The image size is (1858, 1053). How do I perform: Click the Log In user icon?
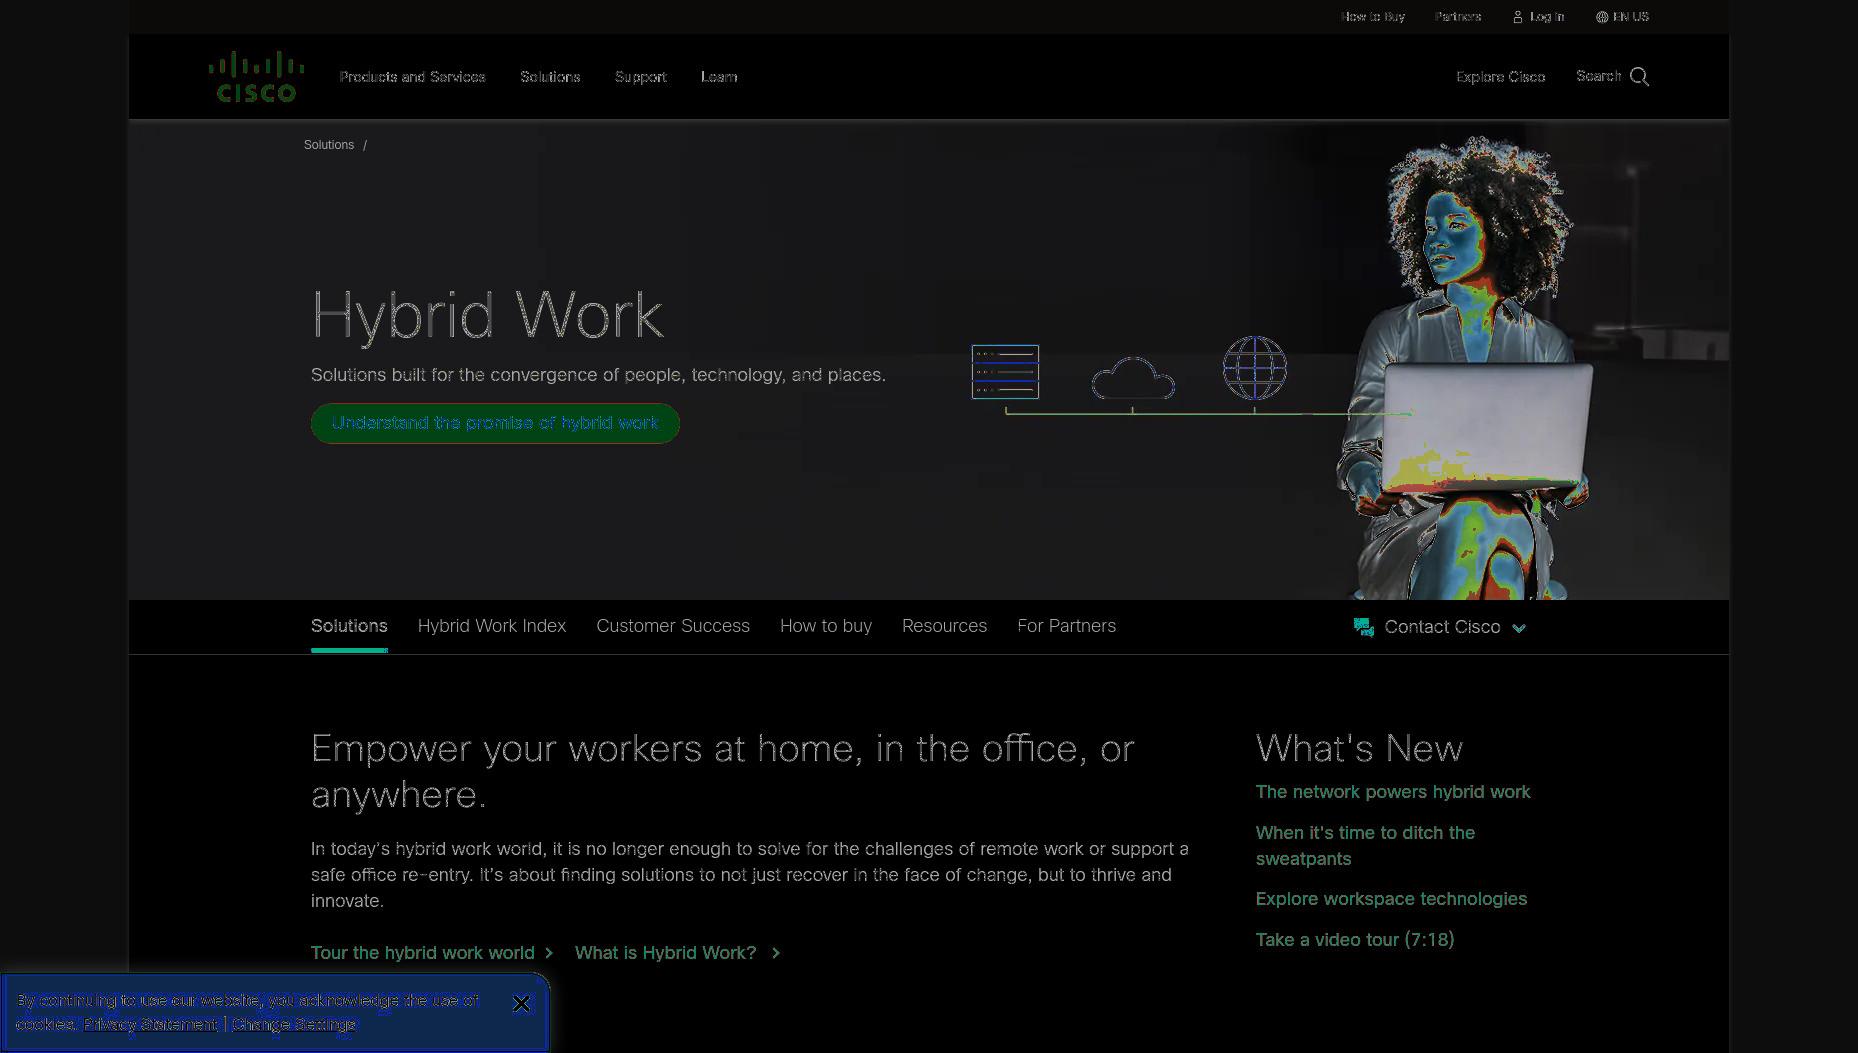click(1517, 17)
